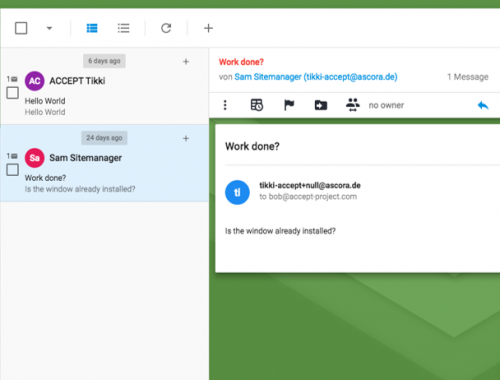
Task: Click the blue ti sender avatar
Action: 237,193
